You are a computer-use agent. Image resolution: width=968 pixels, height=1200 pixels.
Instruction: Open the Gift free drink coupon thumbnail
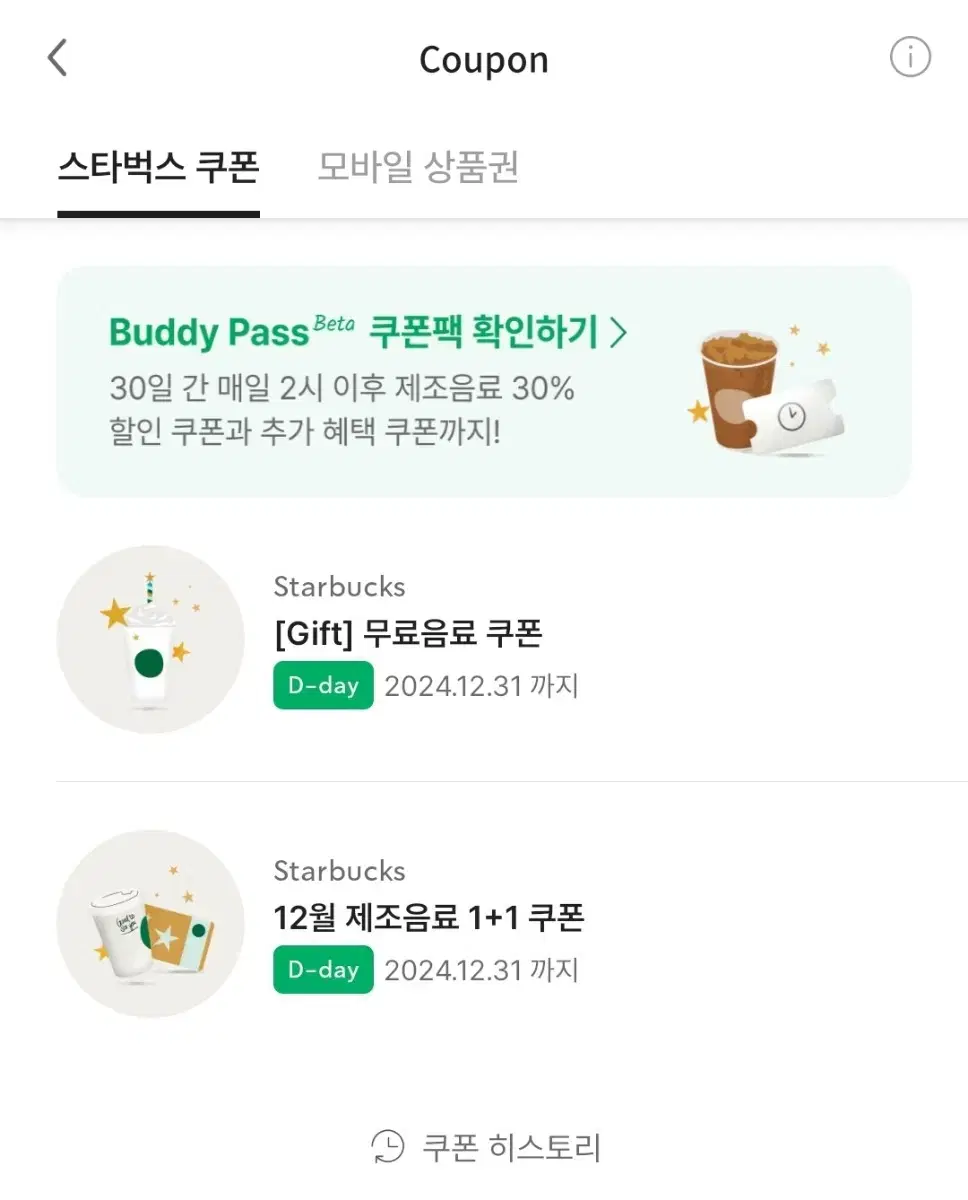150,639
